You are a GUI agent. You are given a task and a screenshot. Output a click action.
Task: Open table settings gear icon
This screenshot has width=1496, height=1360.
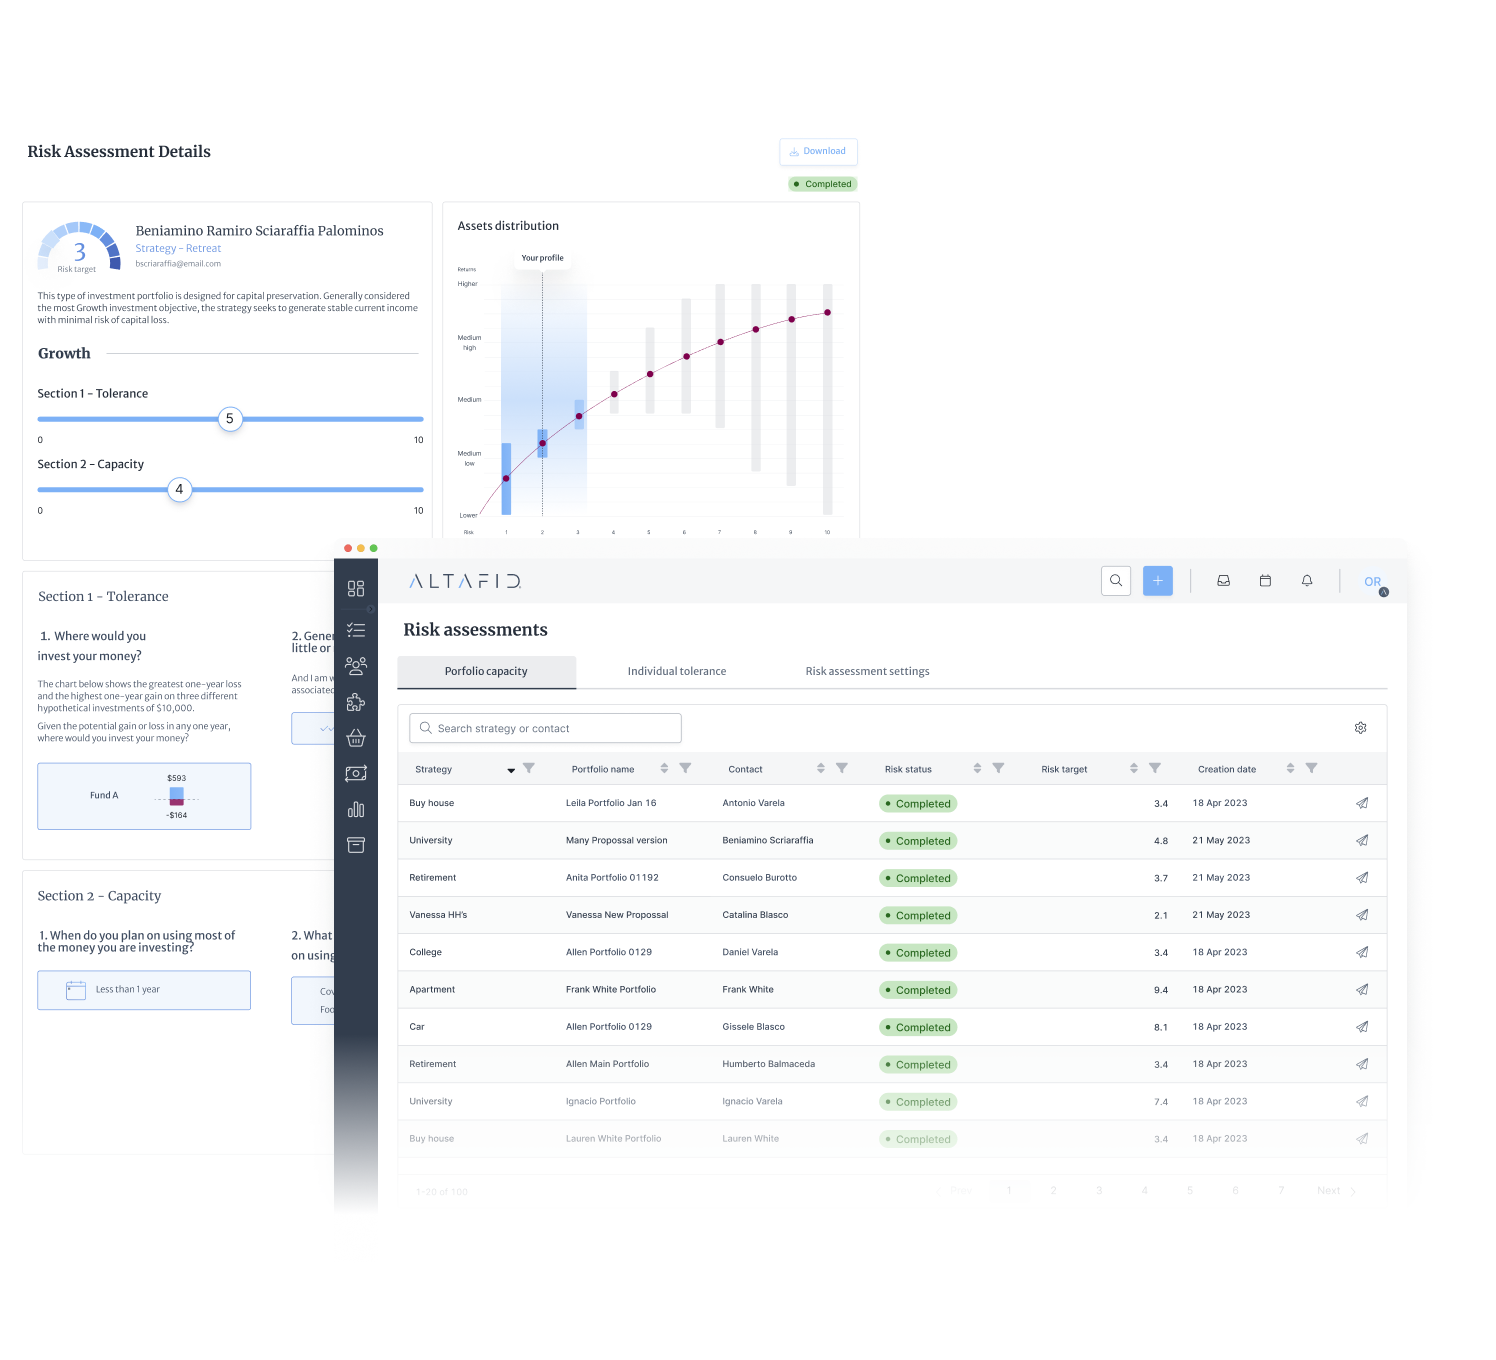(x=1361, y=728)
